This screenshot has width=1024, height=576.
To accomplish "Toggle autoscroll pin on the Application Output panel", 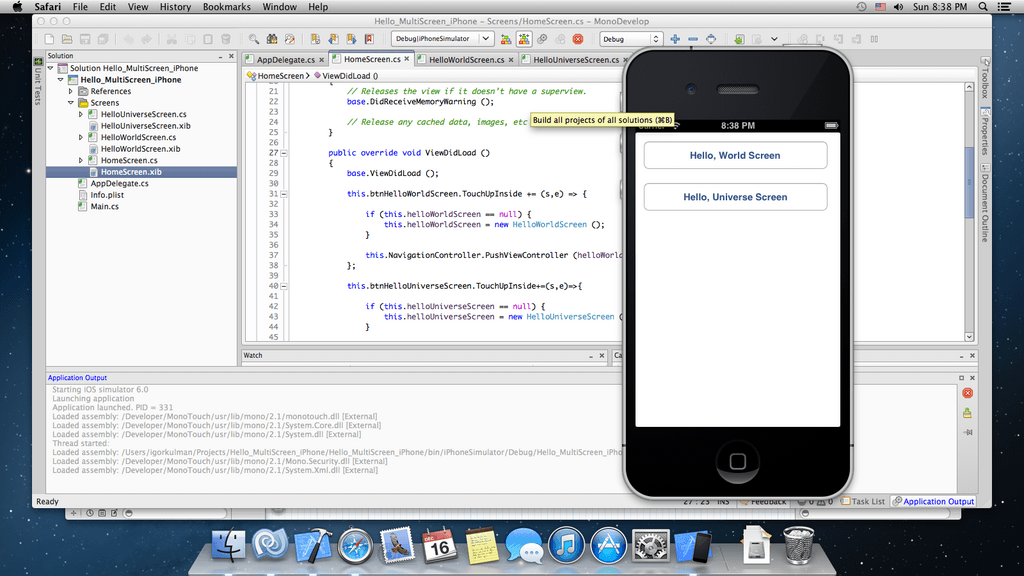I will click(x=967, y=431).
